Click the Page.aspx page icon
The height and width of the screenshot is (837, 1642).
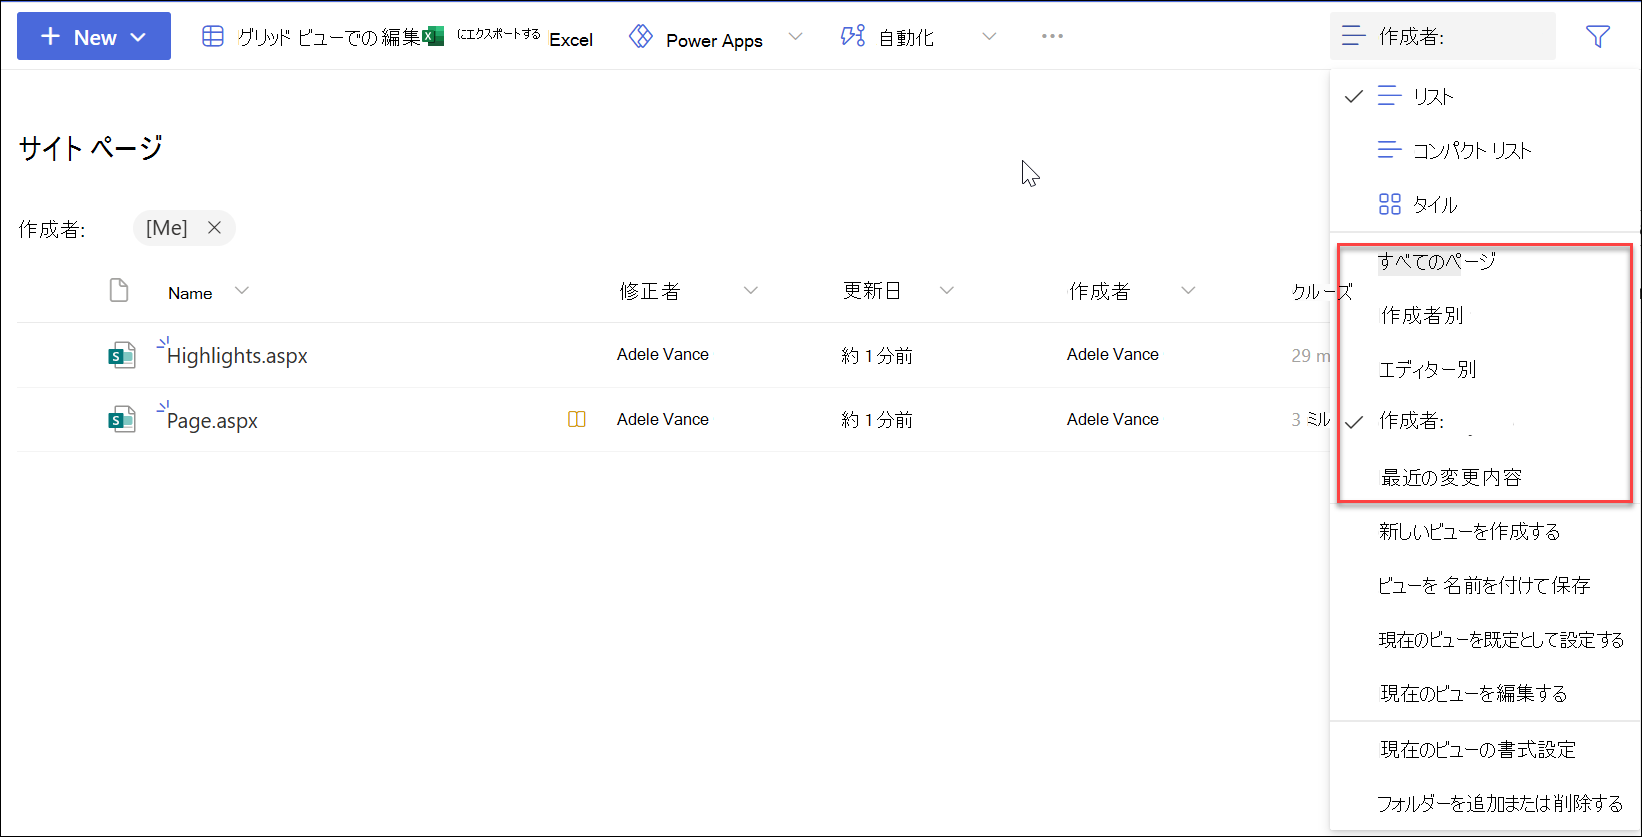tap(122, 420)
